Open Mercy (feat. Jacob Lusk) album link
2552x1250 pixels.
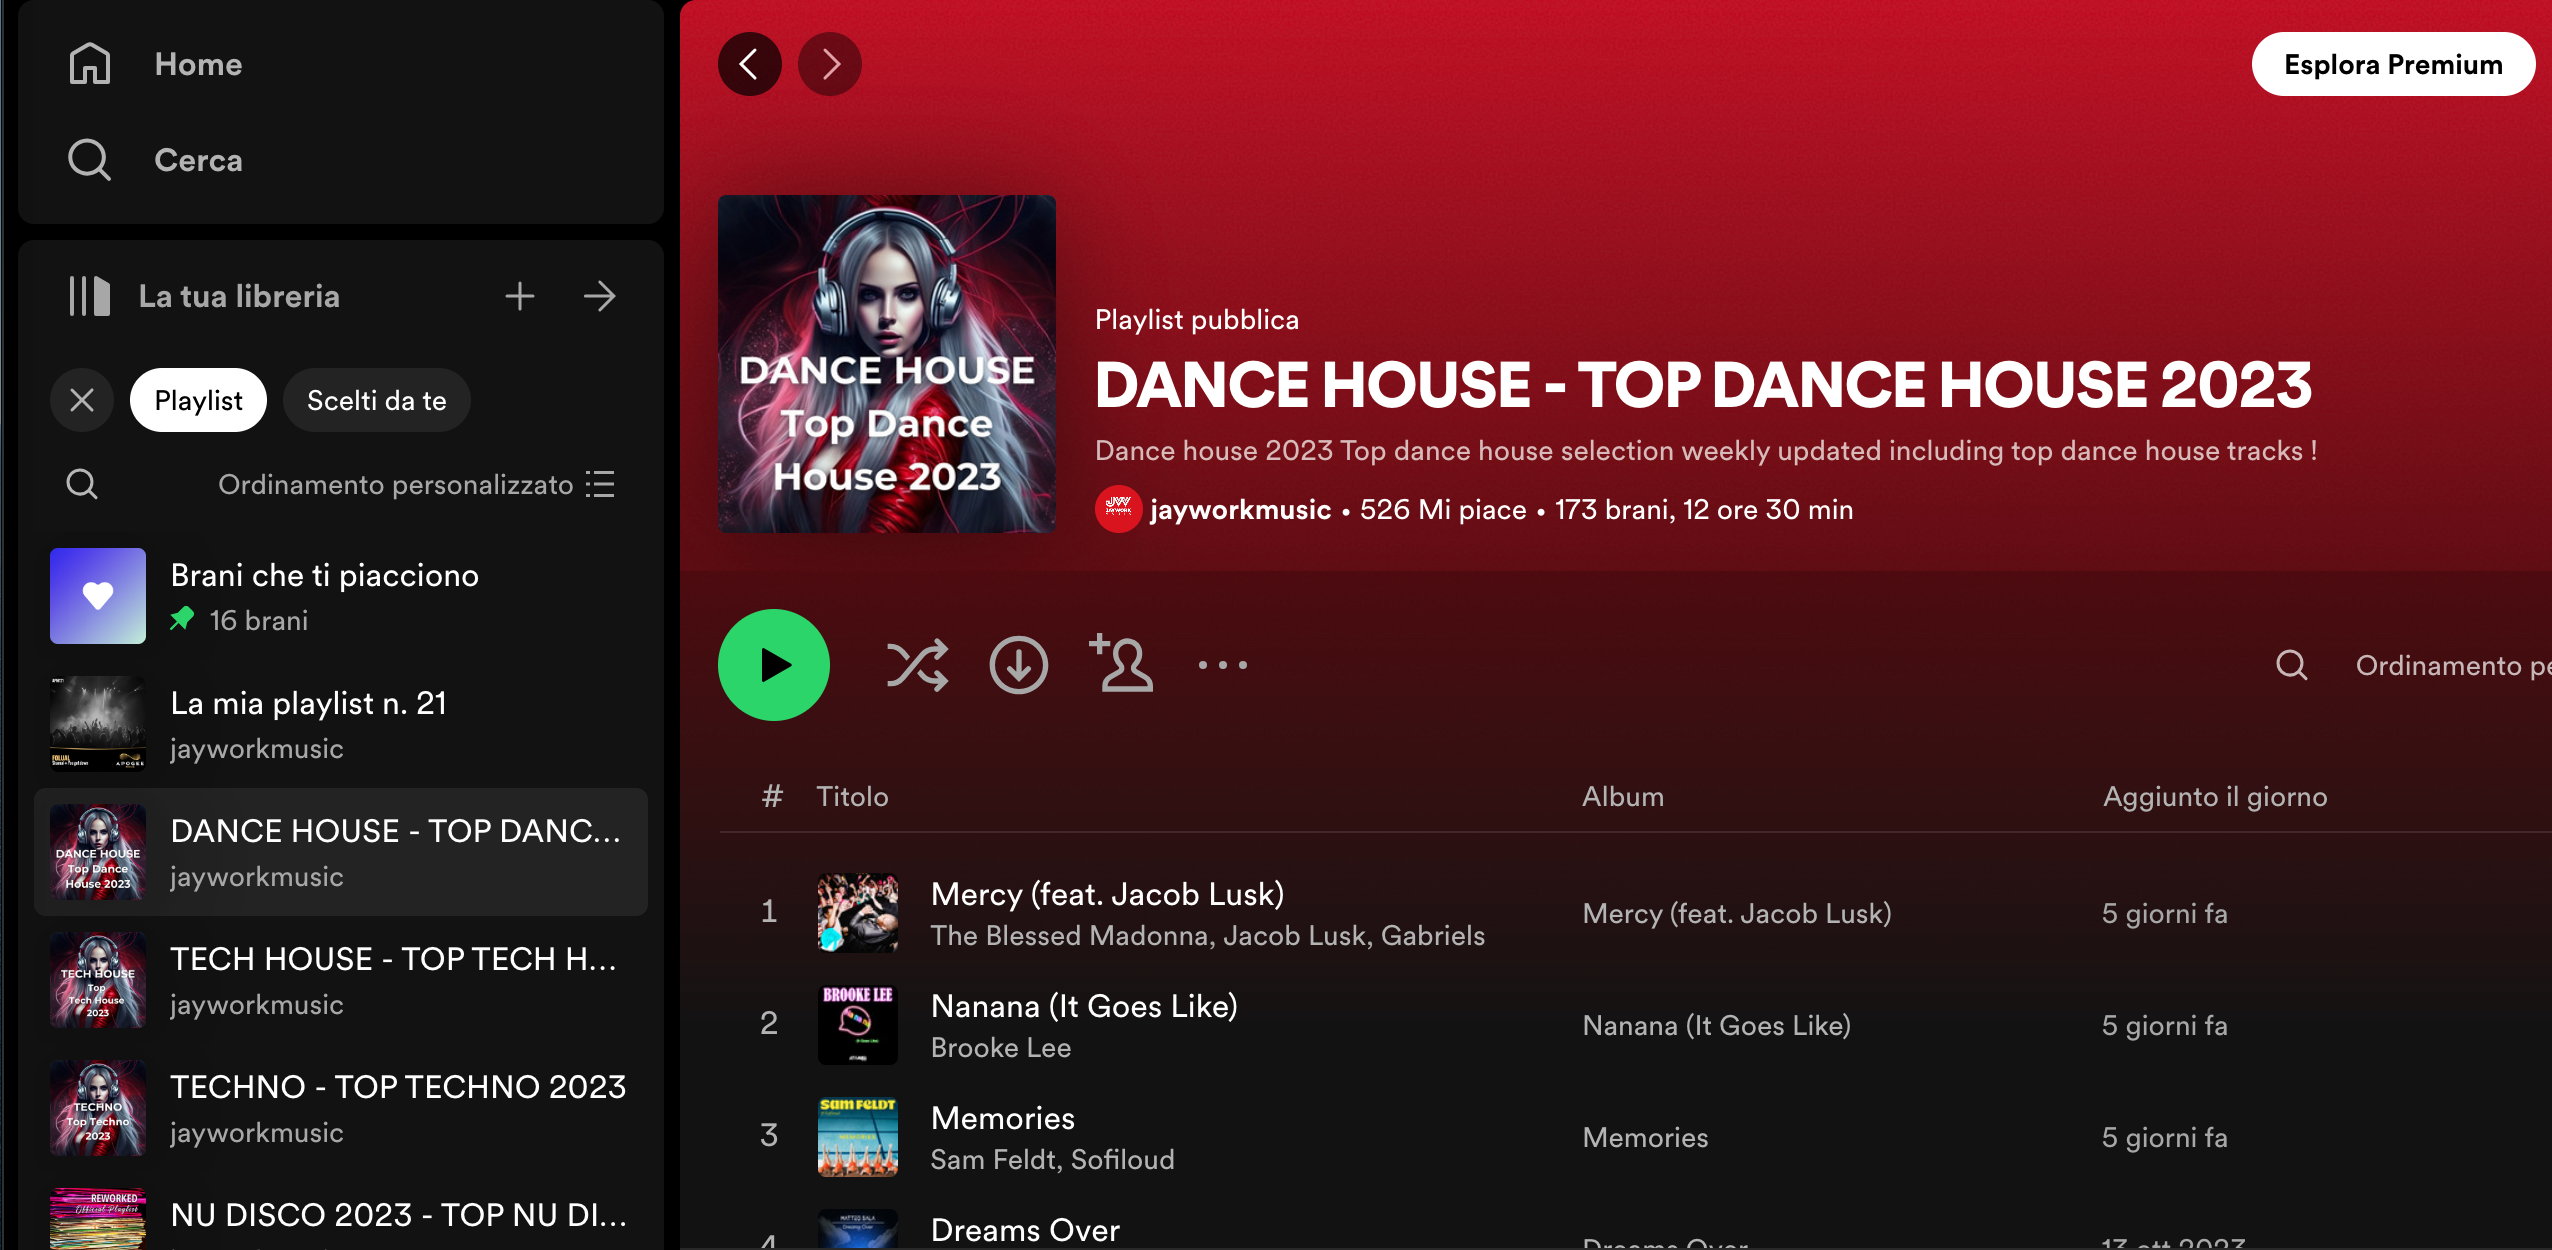[x=1737, y=914]
